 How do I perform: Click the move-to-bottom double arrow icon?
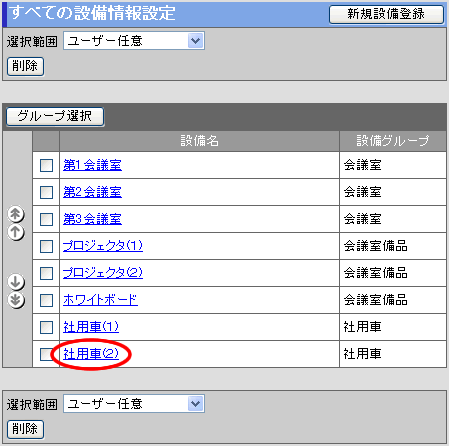click(16, 300)
